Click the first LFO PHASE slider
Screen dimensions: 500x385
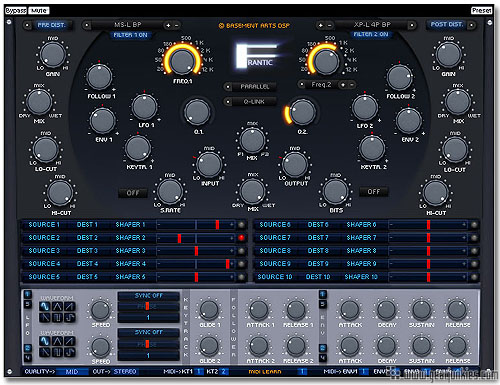[148, 306]
